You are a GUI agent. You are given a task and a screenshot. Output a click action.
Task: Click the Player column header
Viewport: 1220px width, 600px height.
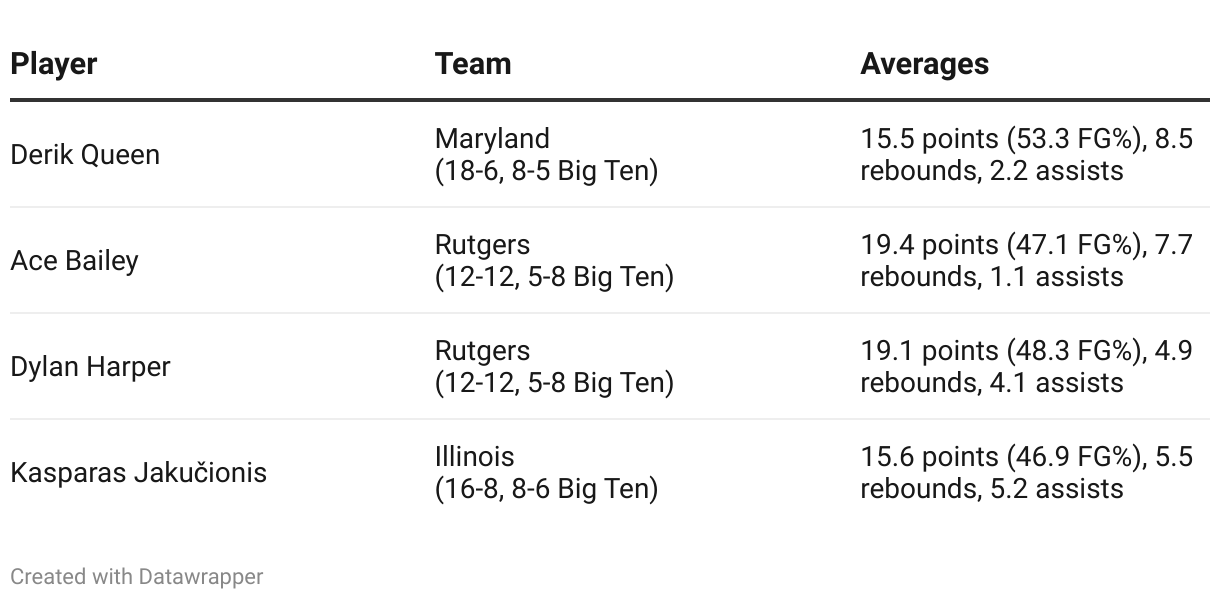[54, 64]
